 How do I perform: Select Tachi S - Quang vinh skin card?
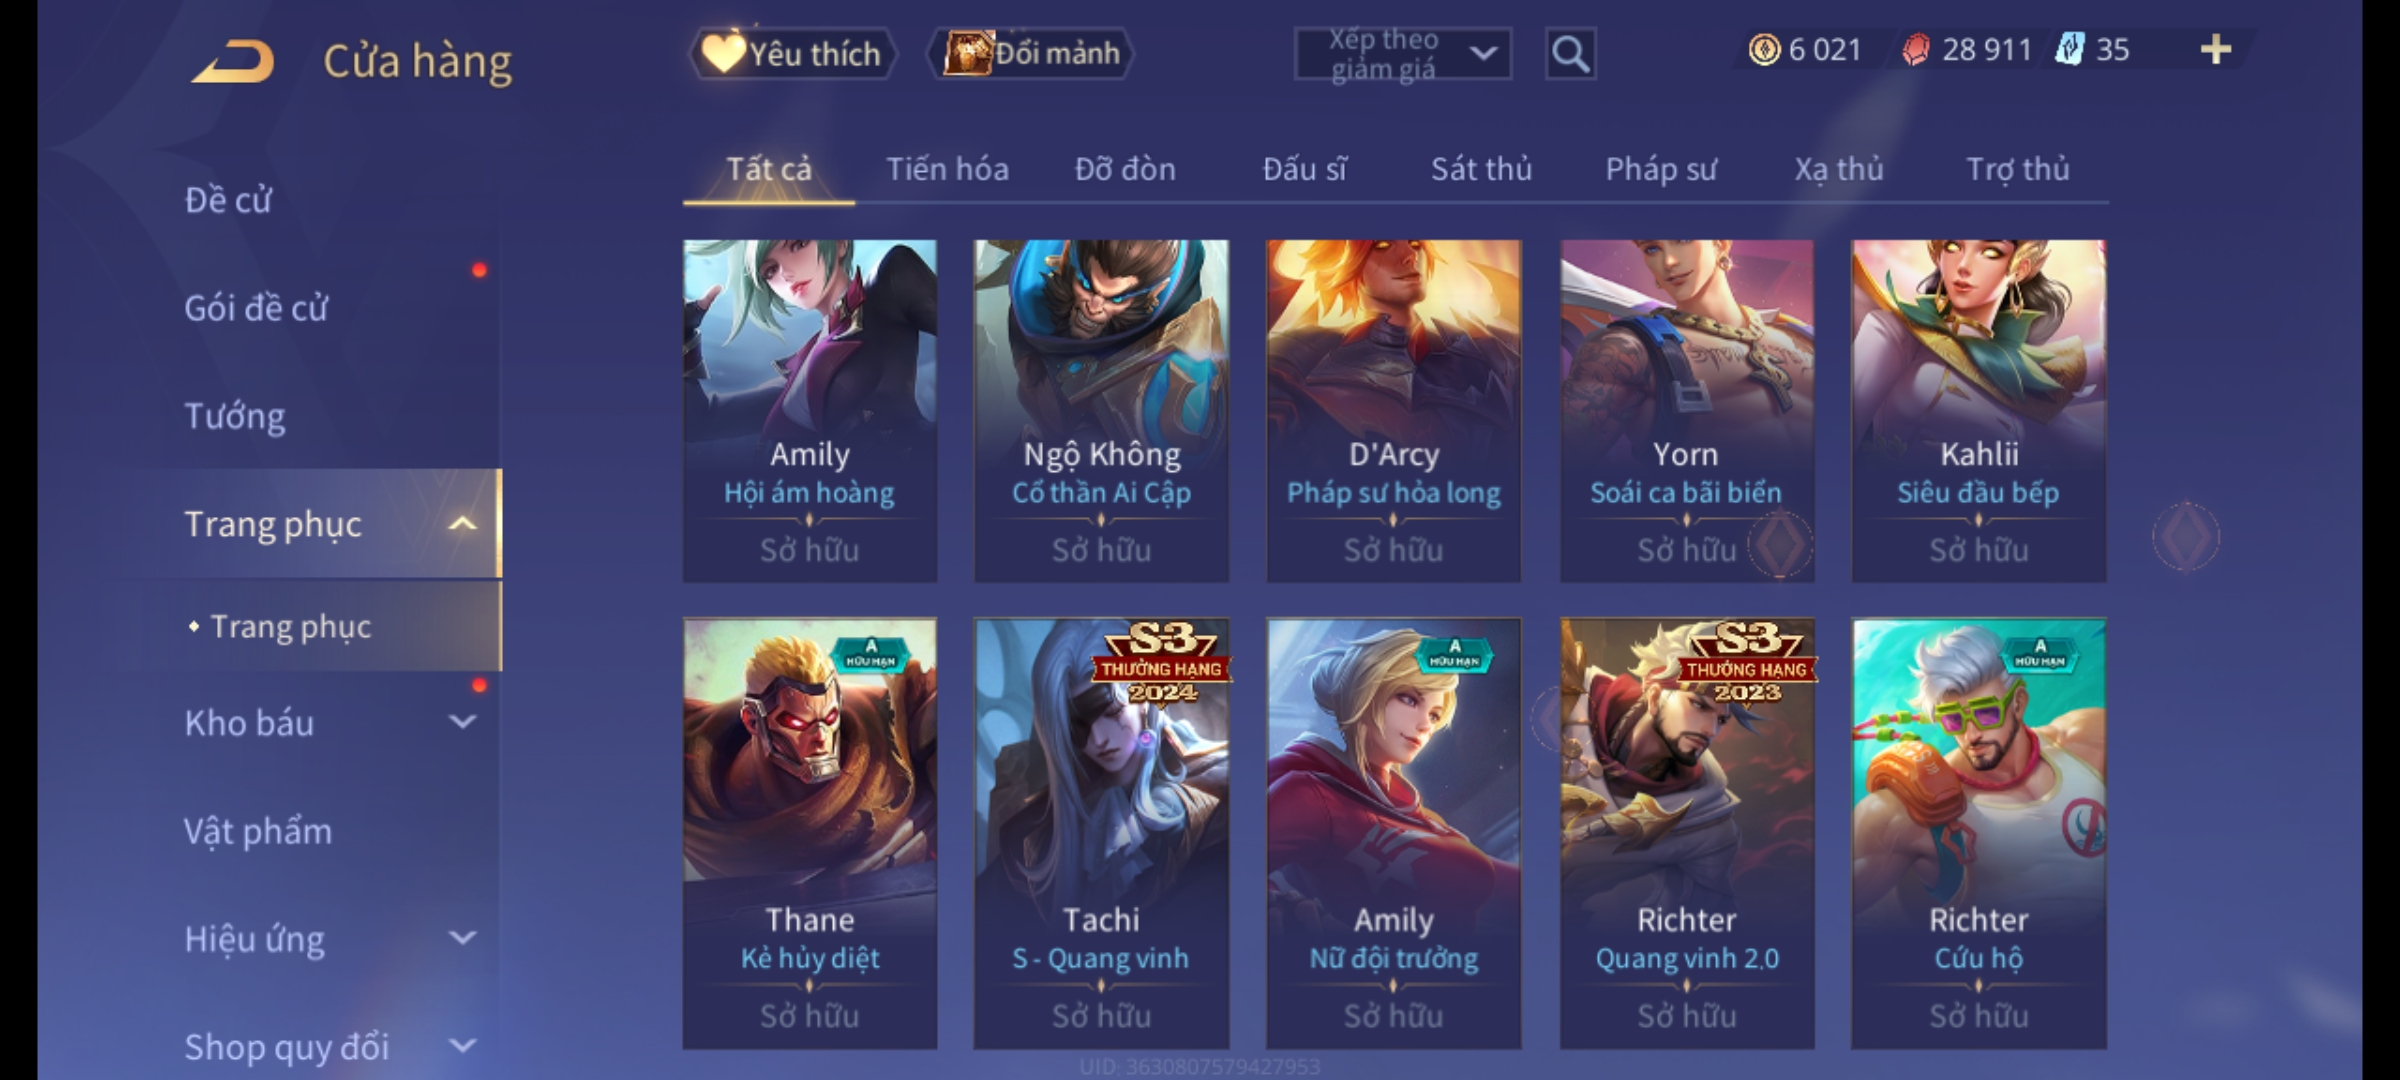click(1101, 833)
